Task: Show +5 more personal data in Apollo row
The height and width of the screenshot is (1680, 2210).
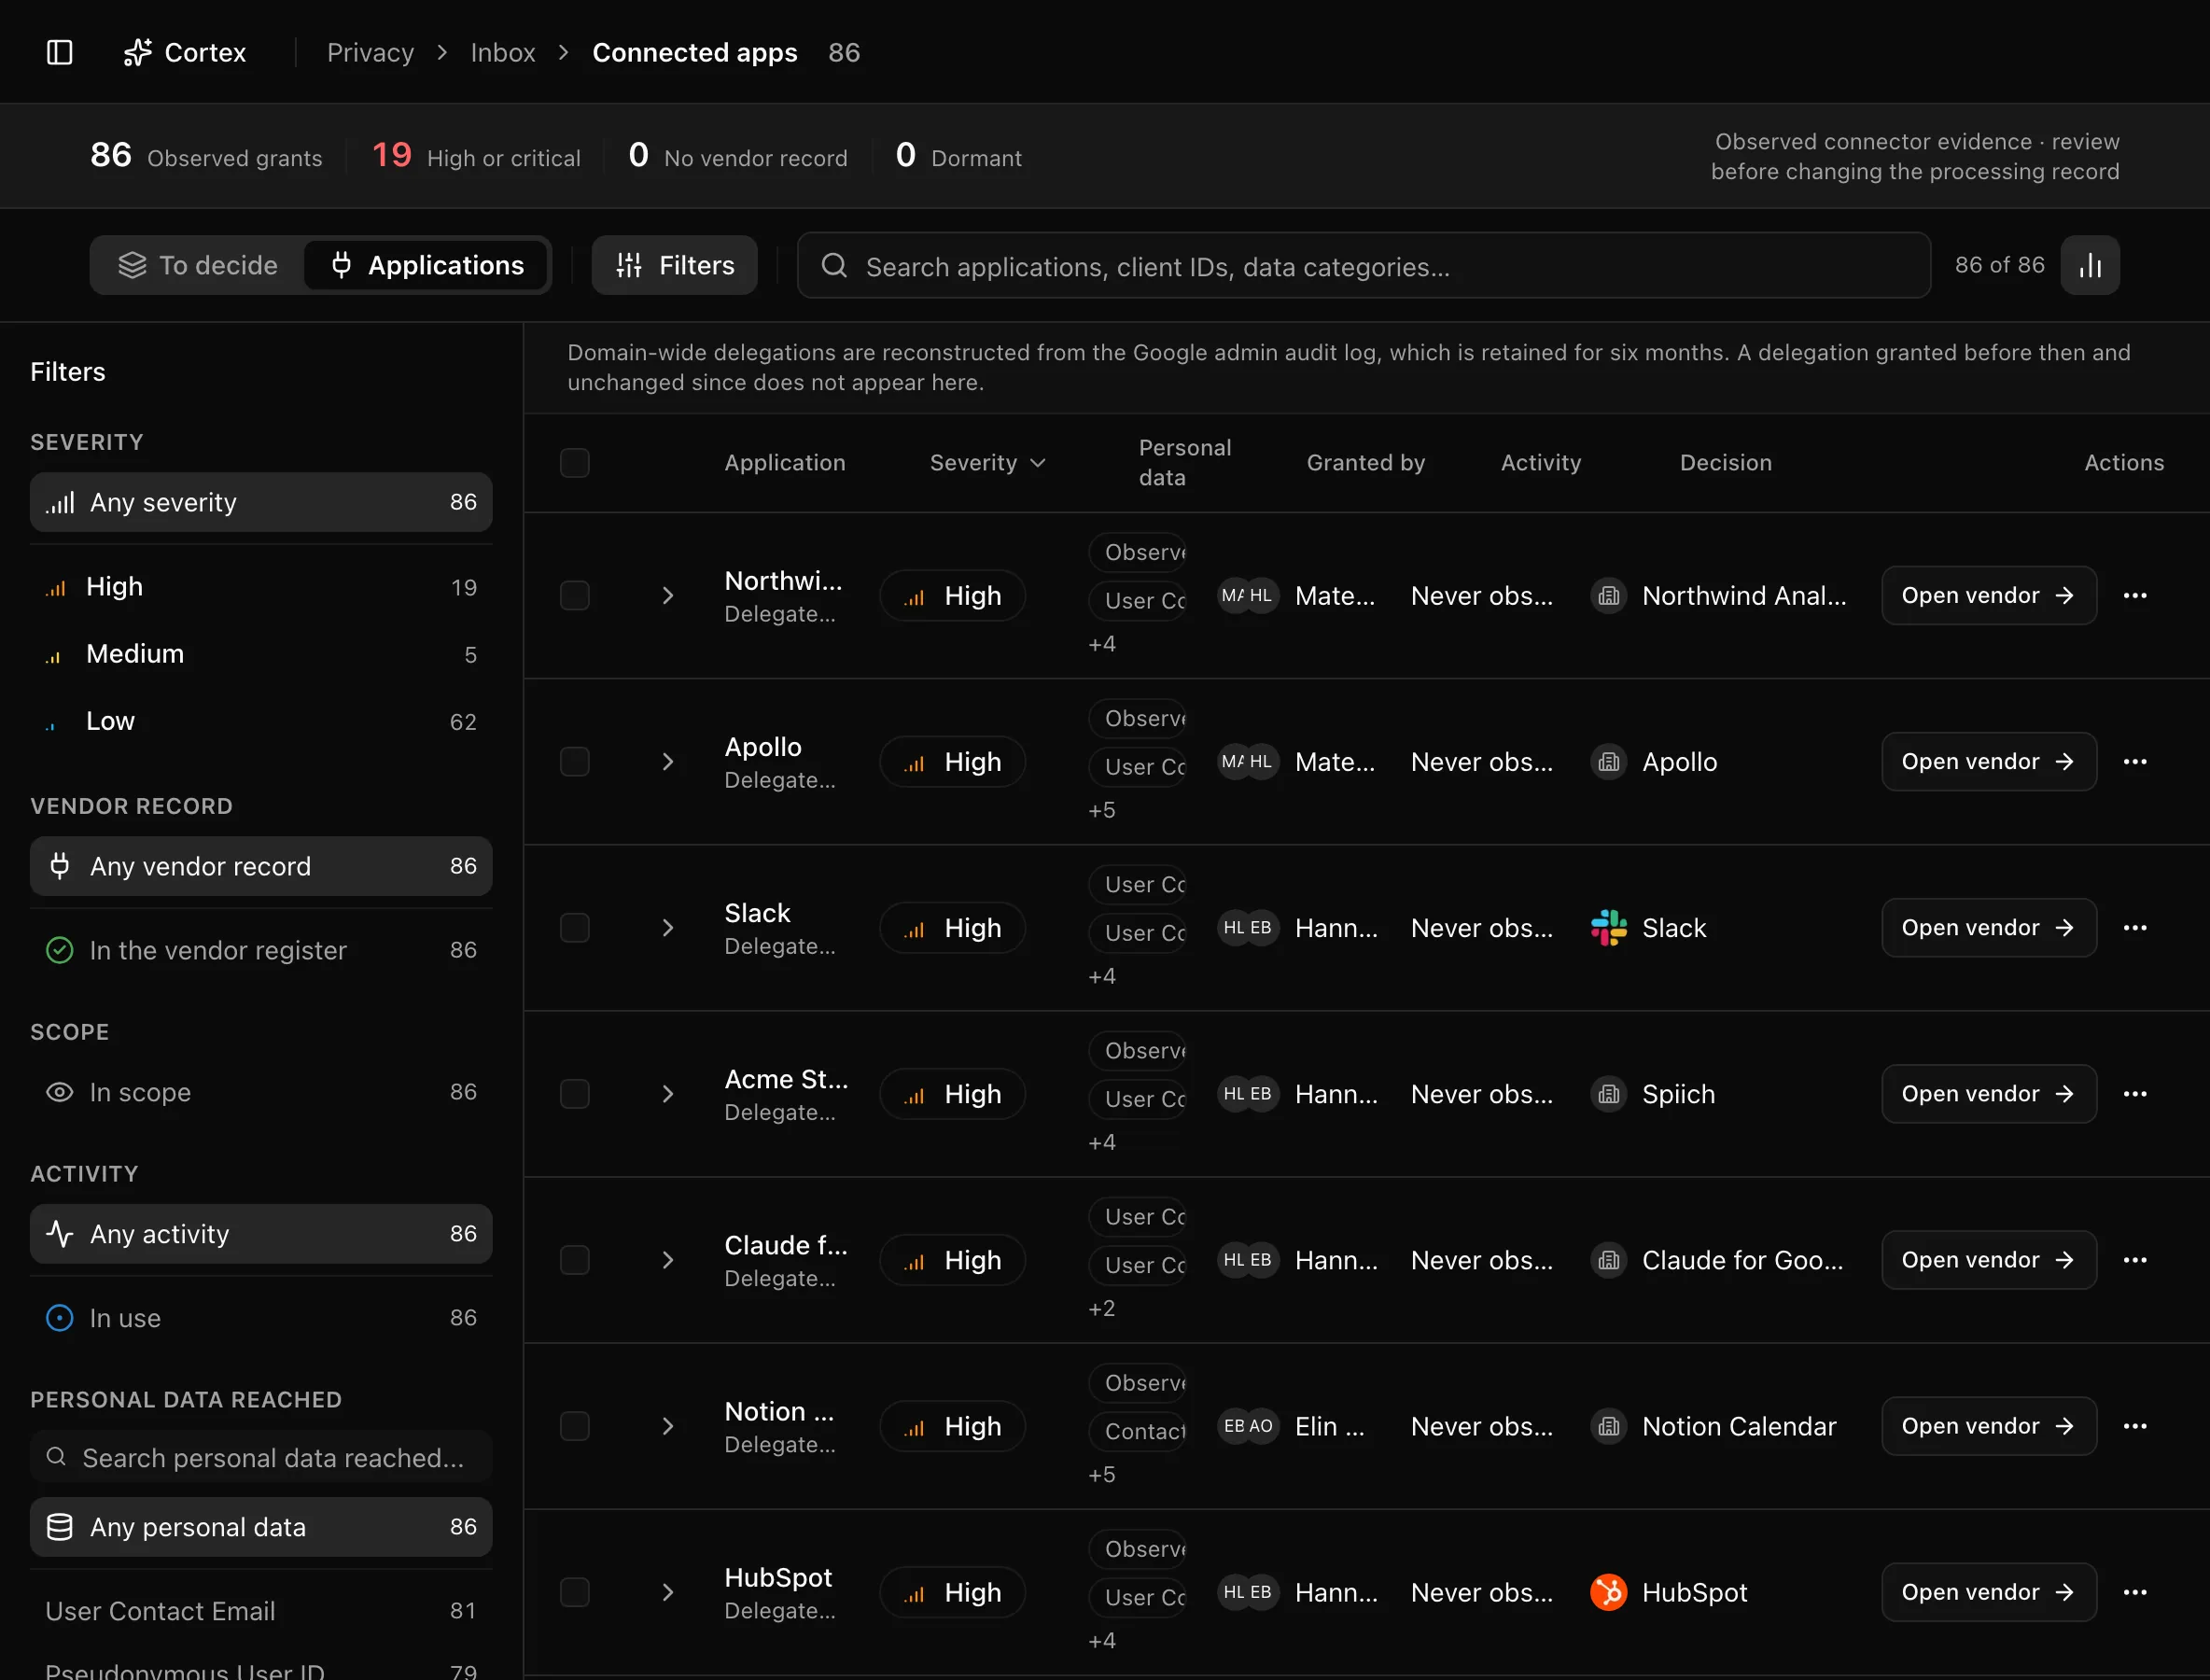Action: coord(1102,810)
